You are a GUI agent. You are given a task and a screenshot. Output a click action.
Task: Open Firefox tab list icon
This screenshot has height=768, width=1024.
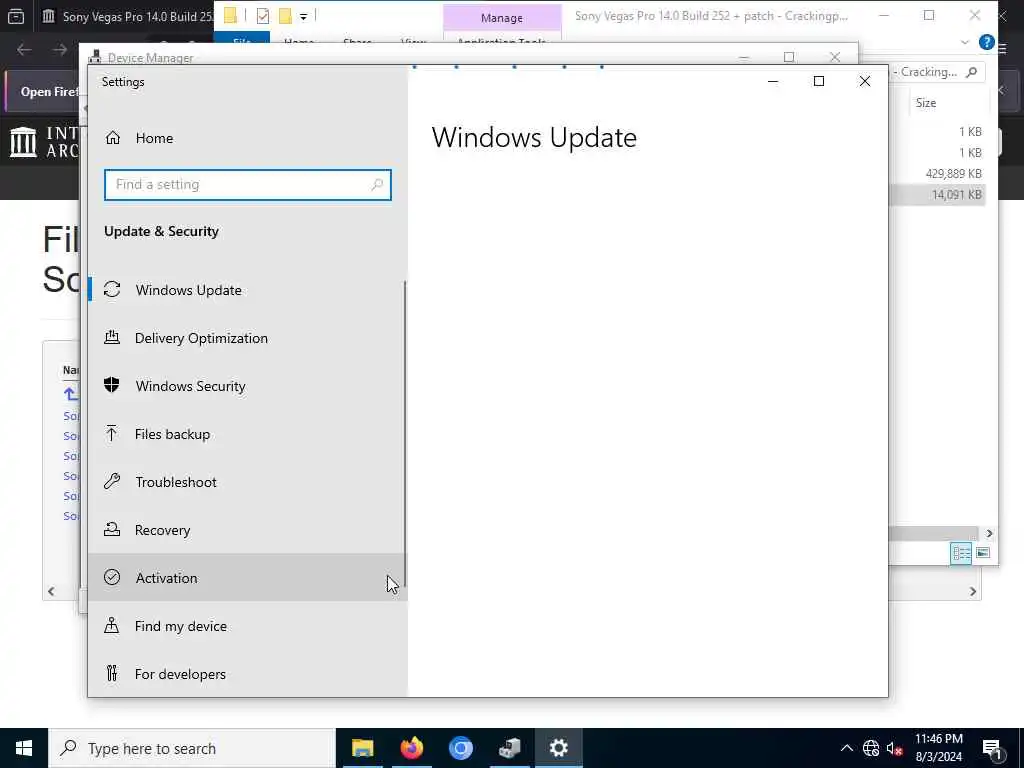point(16,16)
